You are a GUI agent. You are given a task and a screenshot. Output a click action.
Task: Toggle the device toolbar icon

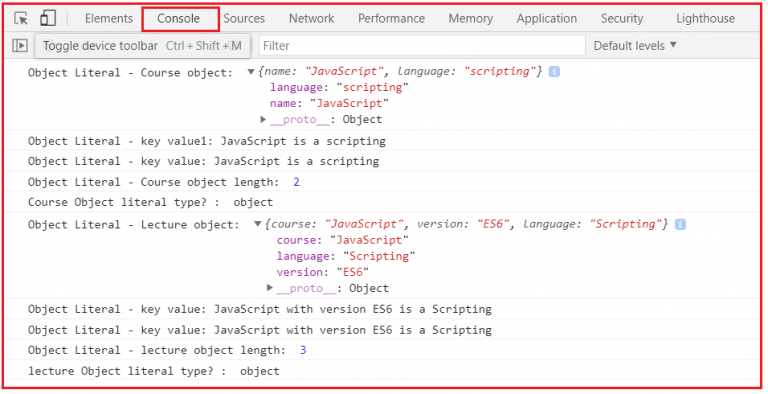coord(48,18)
